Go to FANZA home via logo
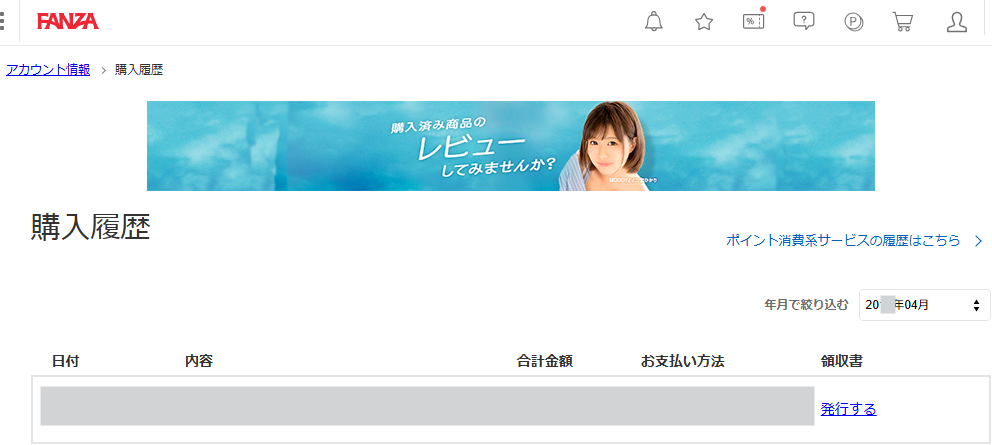 (68, 22)
